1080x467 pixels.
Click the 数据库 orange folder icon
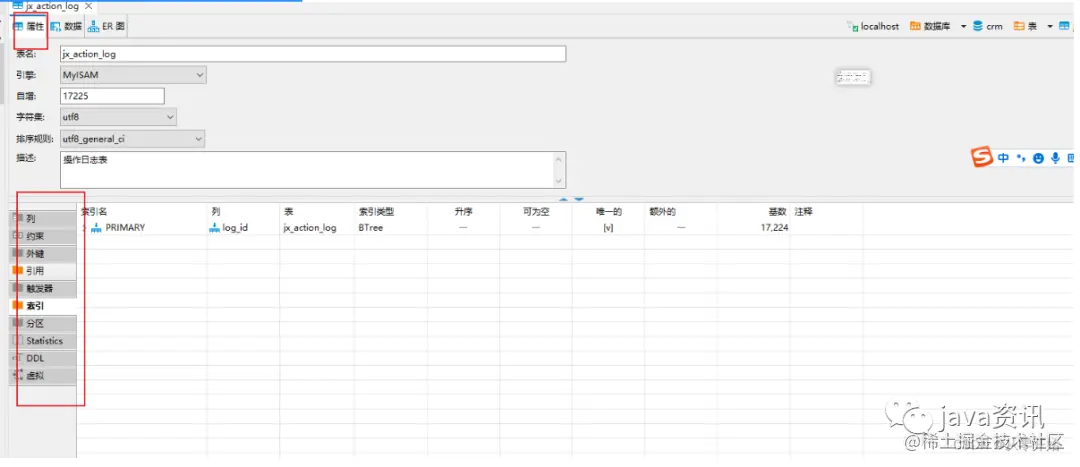[x=915, y=26]
